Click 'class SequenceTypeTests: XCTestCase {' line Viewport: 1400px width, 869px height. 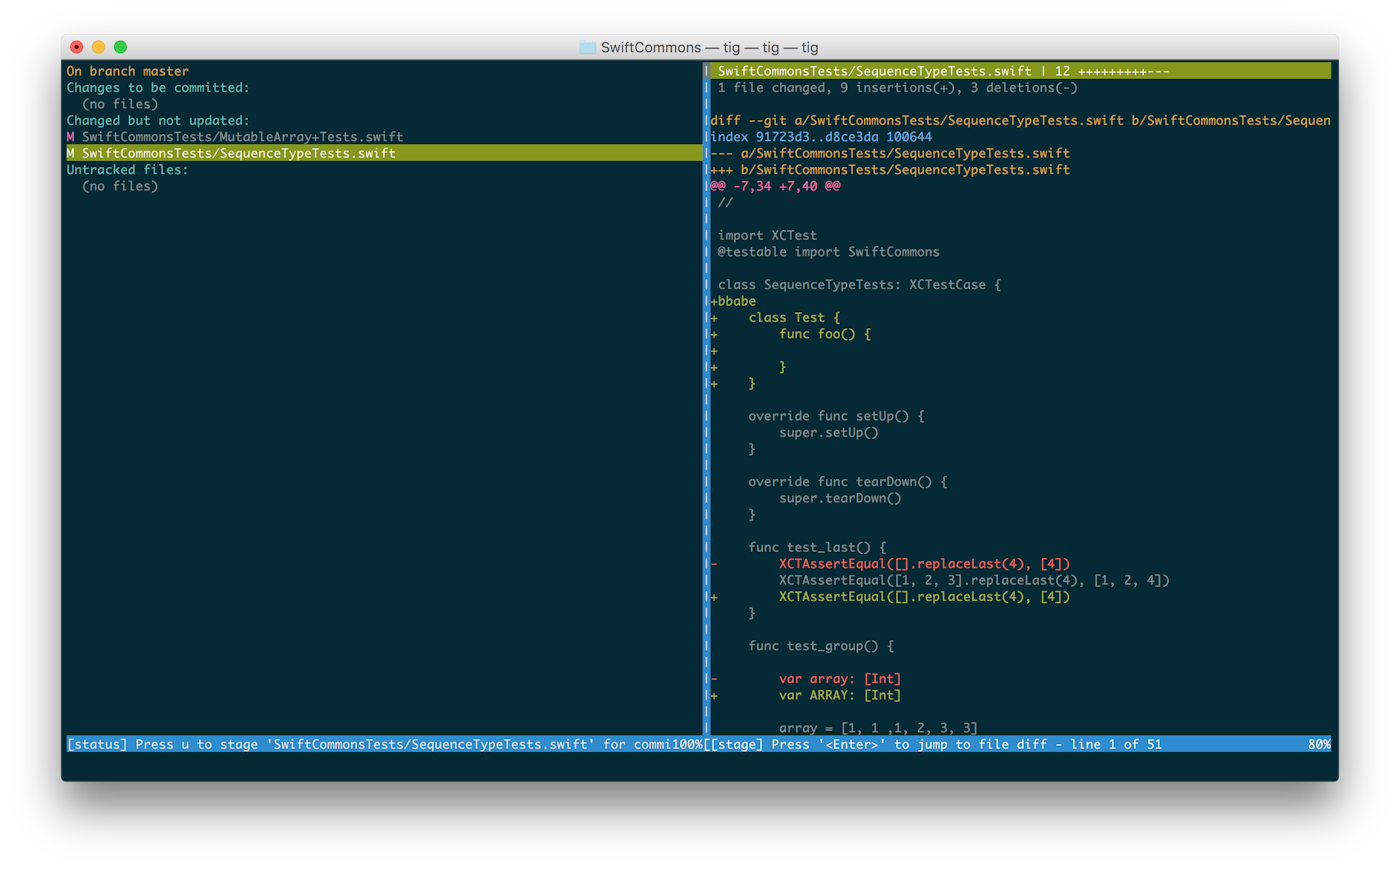pos(859,285)
